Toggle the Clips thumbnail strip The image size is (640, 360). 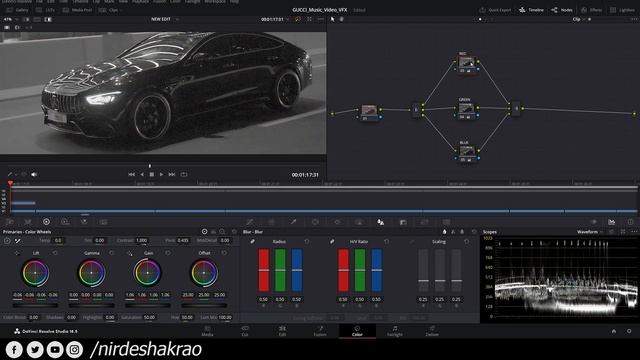pyautogui.click(x=109, y=10)
